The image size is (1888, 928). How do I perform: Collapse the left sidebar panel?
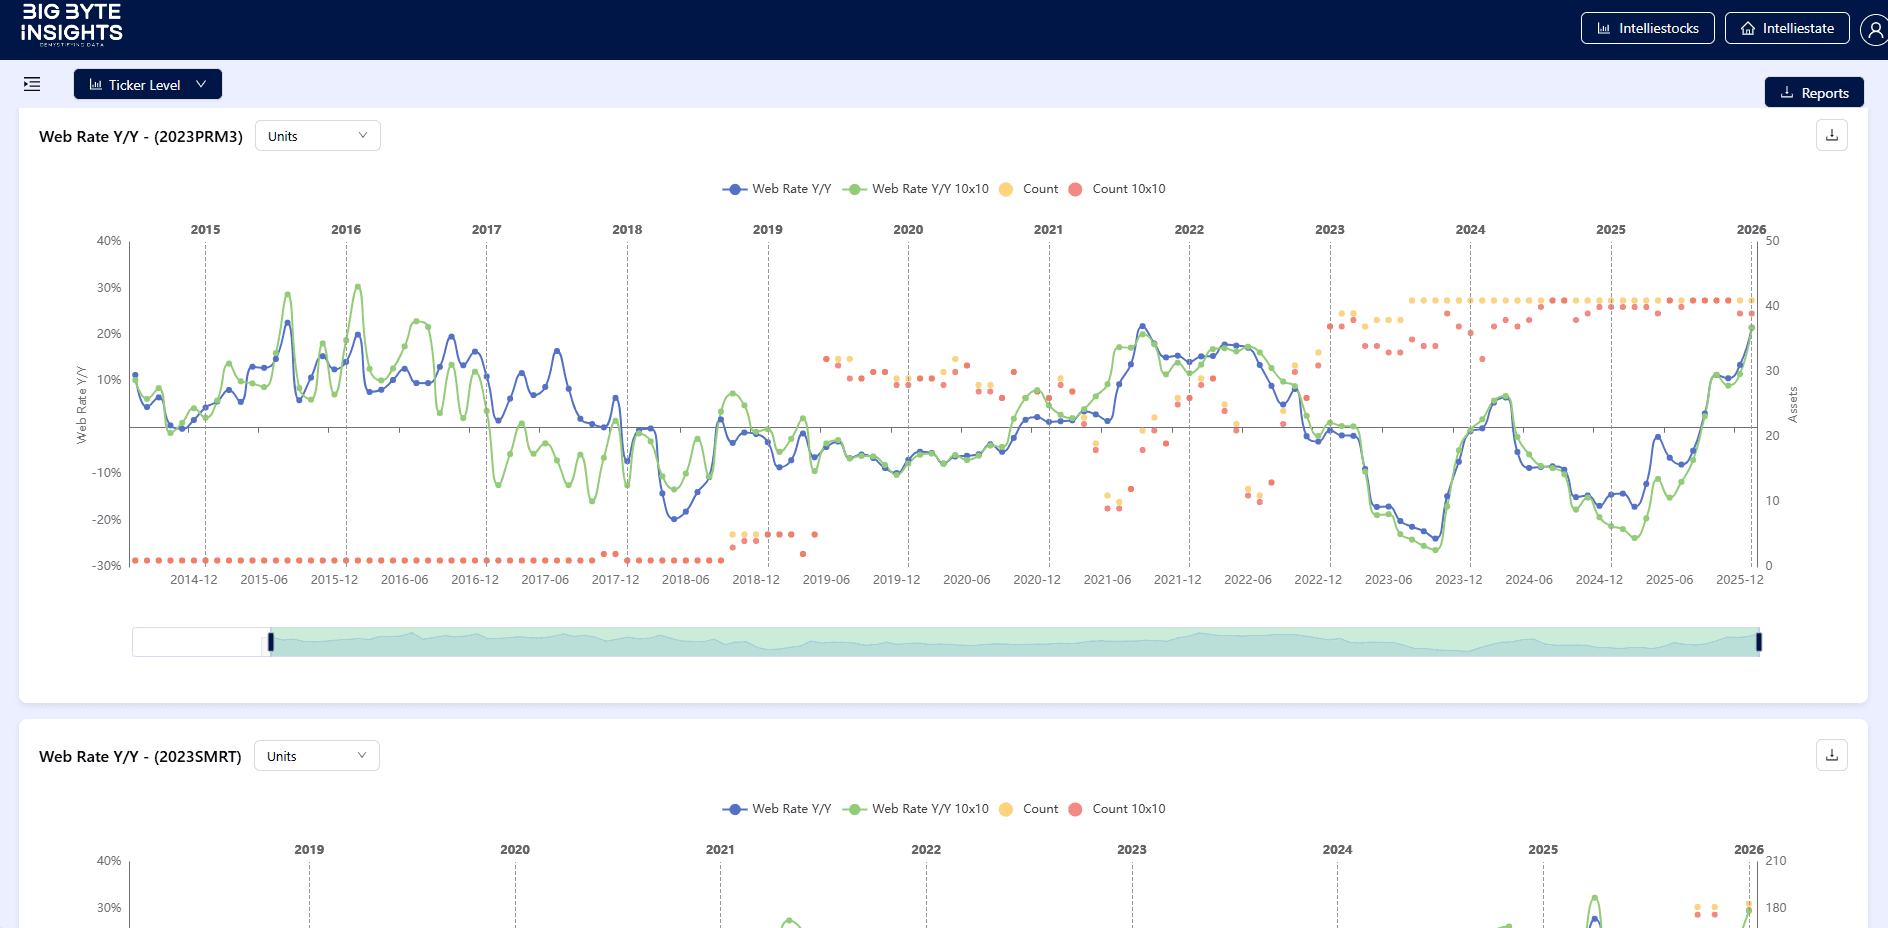point(32,85)
